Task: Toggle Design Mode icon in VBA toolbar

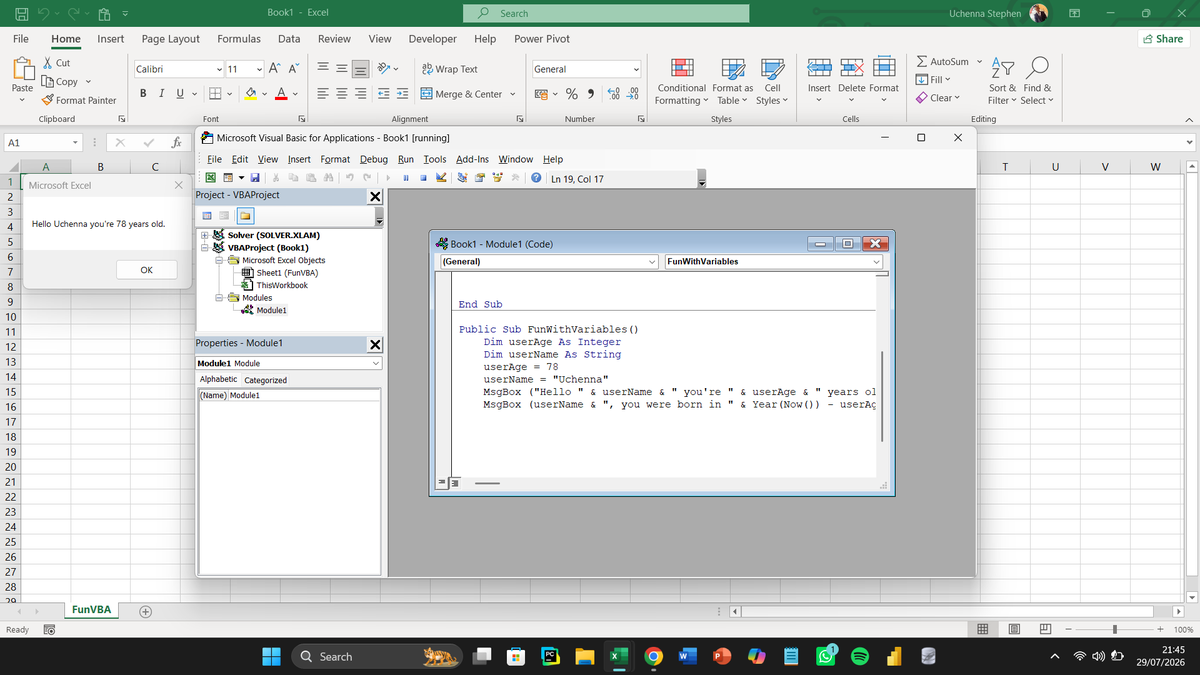Action: [x=441, y=178]
